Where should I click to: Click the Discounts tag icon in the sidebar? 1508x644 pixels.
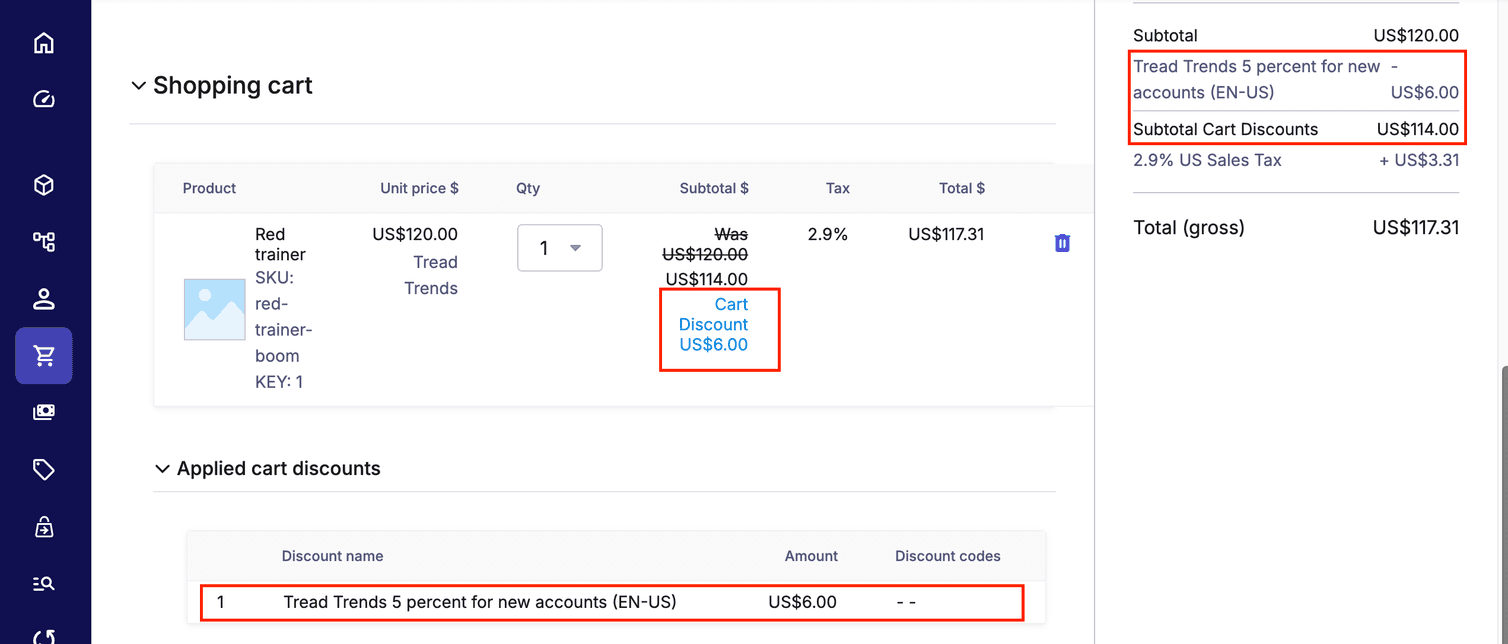click(x=44, y=469)
